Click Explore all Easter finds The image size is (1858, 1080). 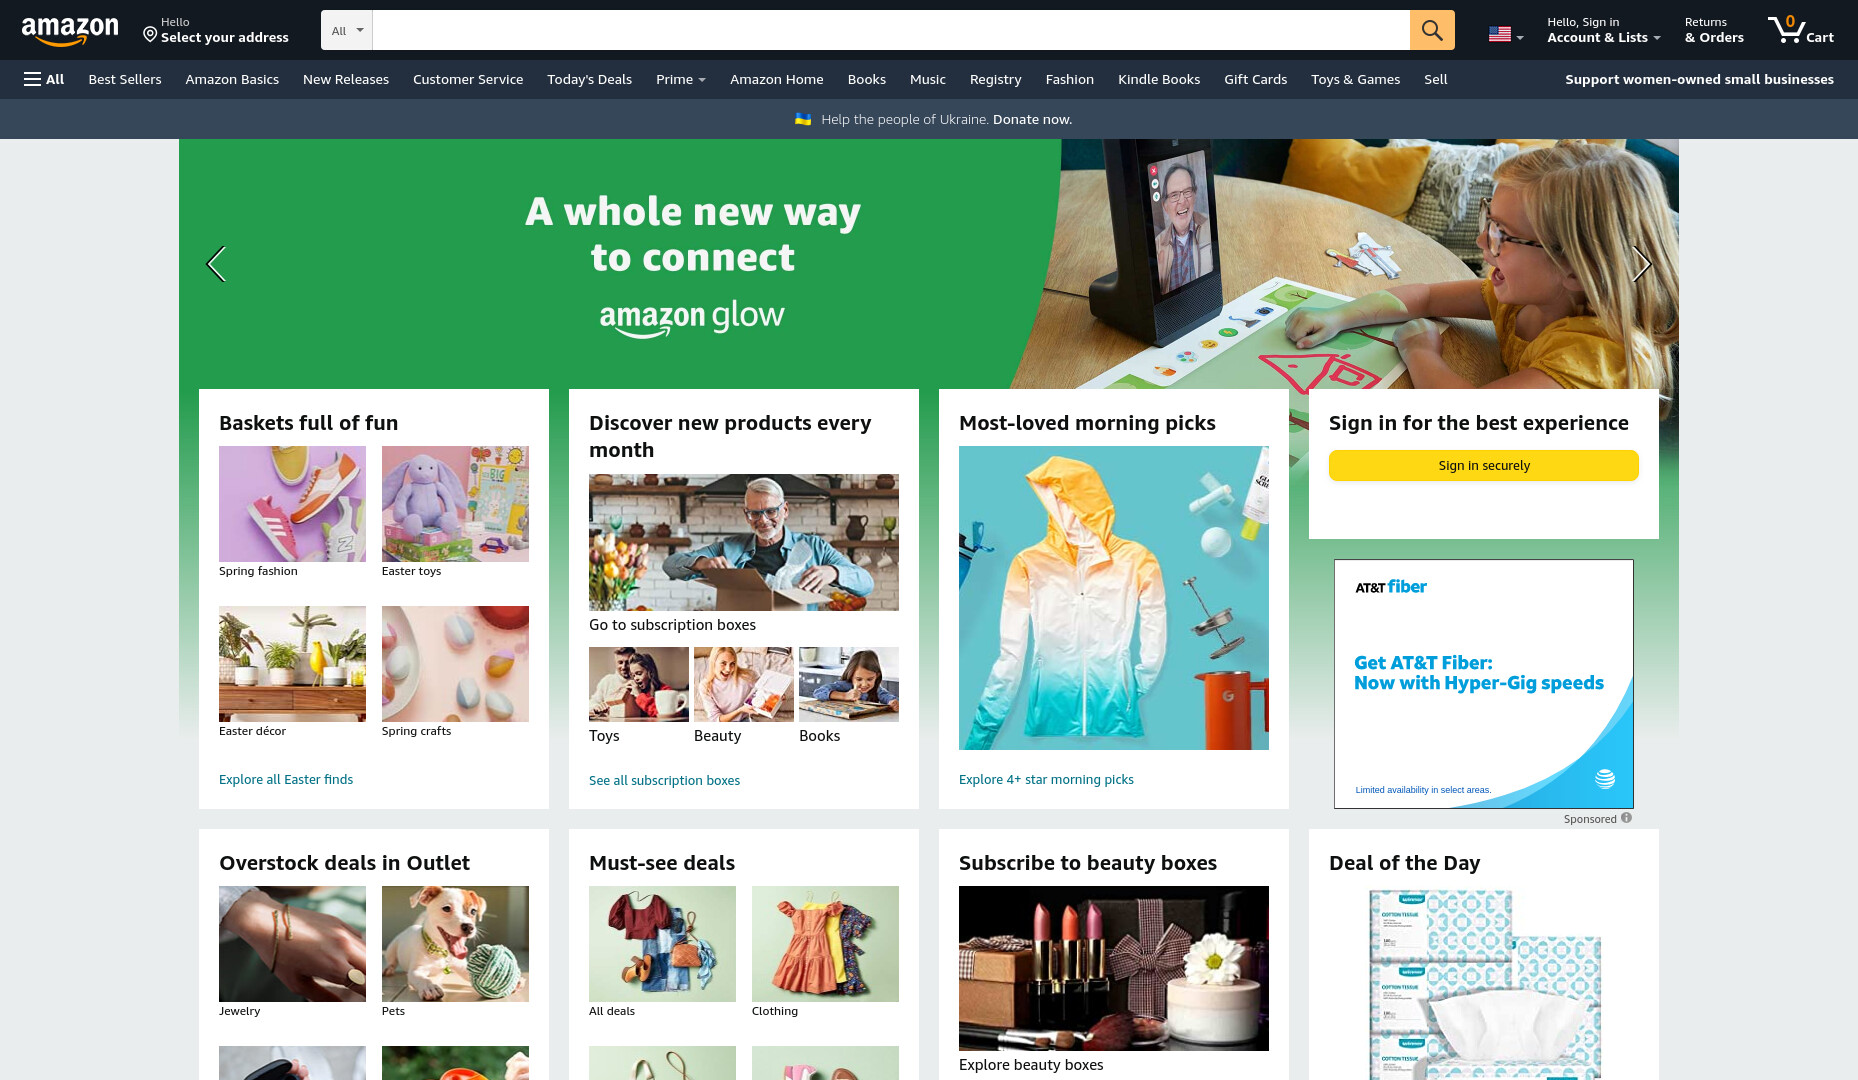pos(286,779)
